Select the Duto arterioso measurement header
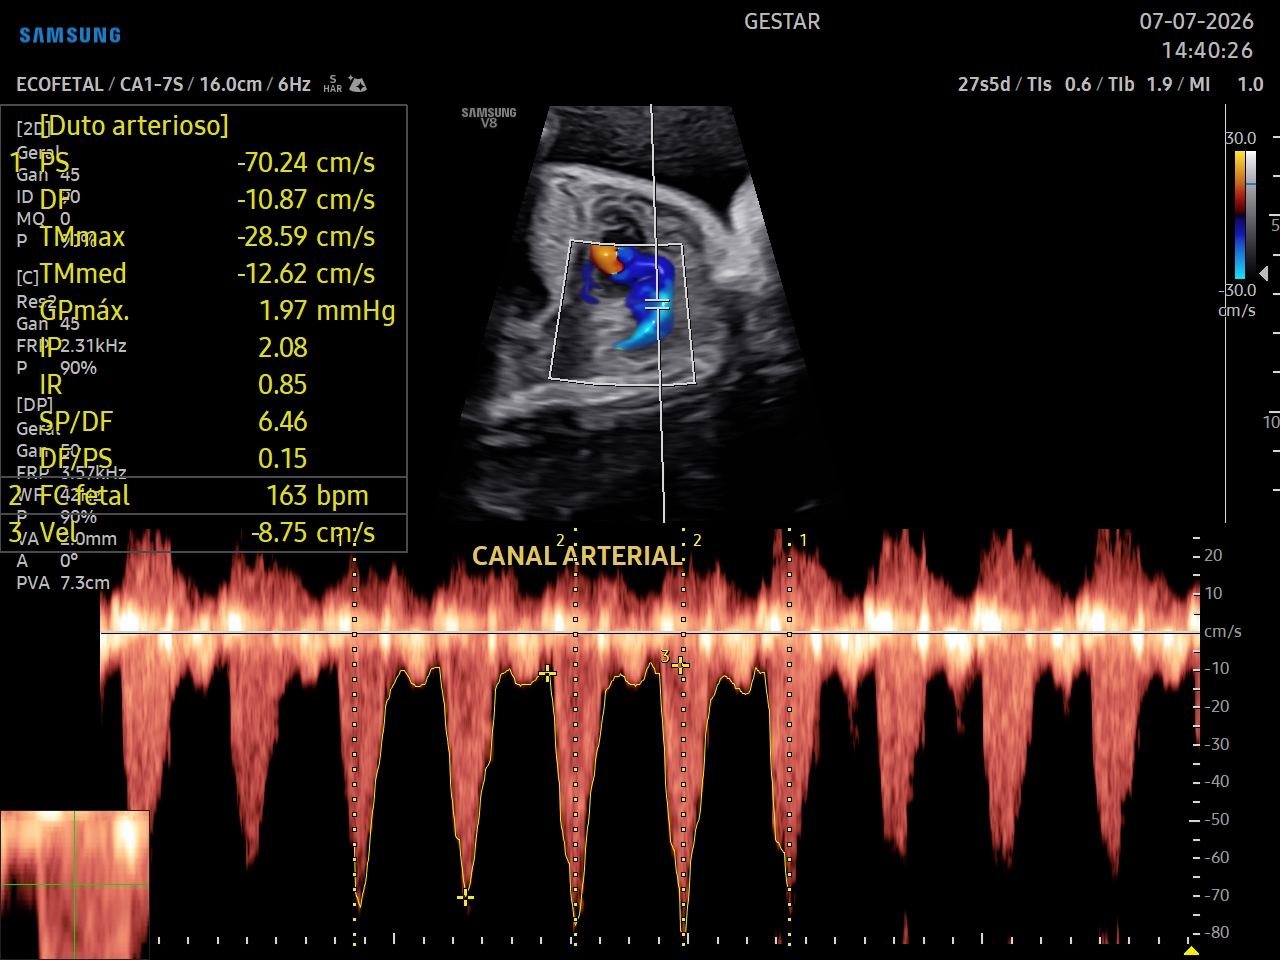This screenshot has width=1280, height=960. coord(135,125)
